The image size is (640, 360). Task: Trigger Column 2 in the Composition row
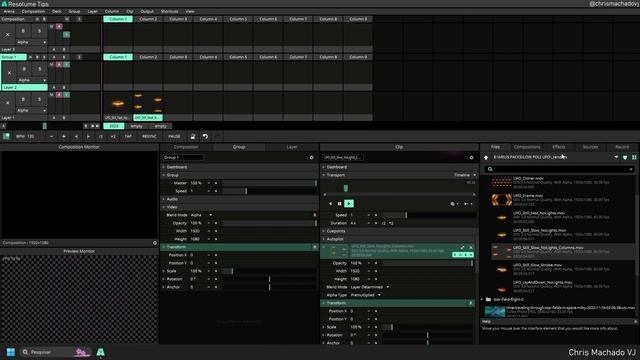(x=148, y=19)
